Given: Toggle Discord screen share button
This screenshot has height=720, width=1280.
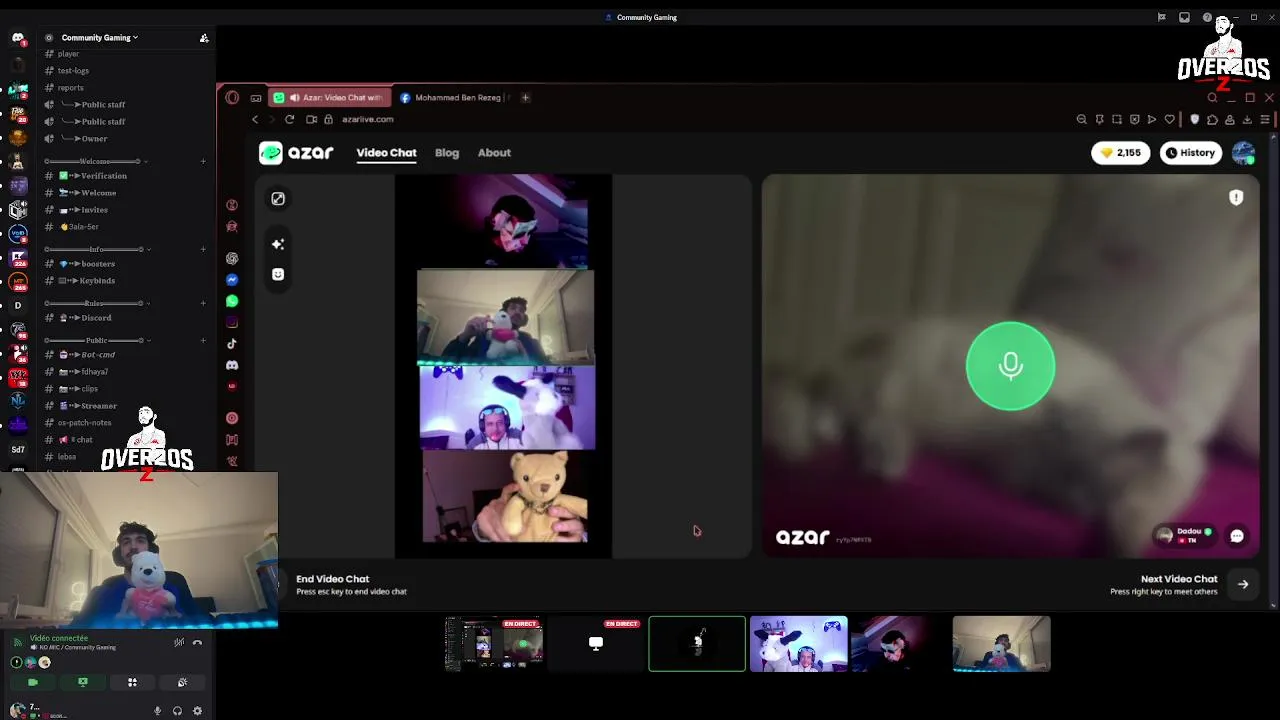Looking at the screenshot, I should 83,682.
